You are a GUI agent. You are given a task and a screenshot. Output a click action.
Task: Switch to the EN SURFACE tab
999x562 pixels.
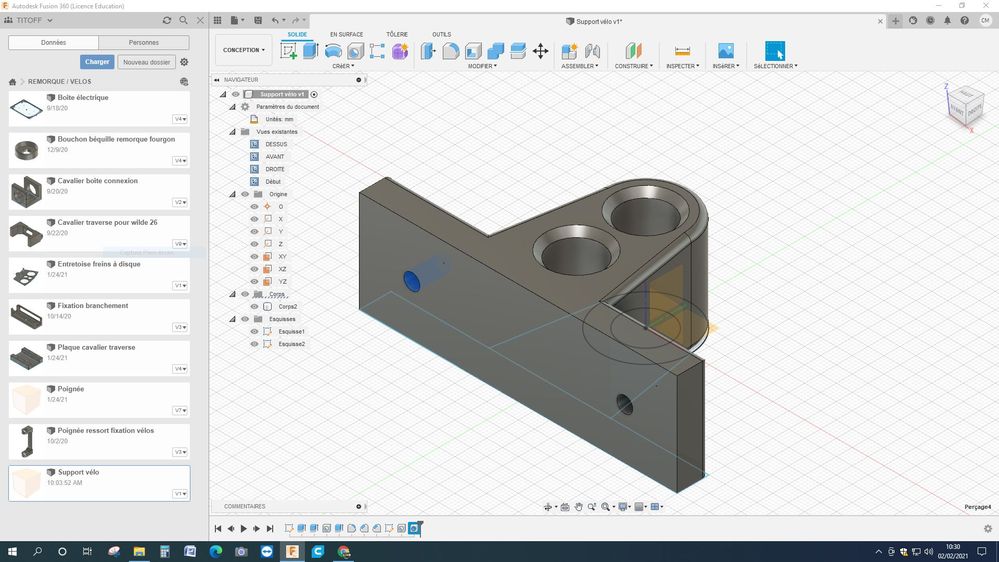coord(347,34)
